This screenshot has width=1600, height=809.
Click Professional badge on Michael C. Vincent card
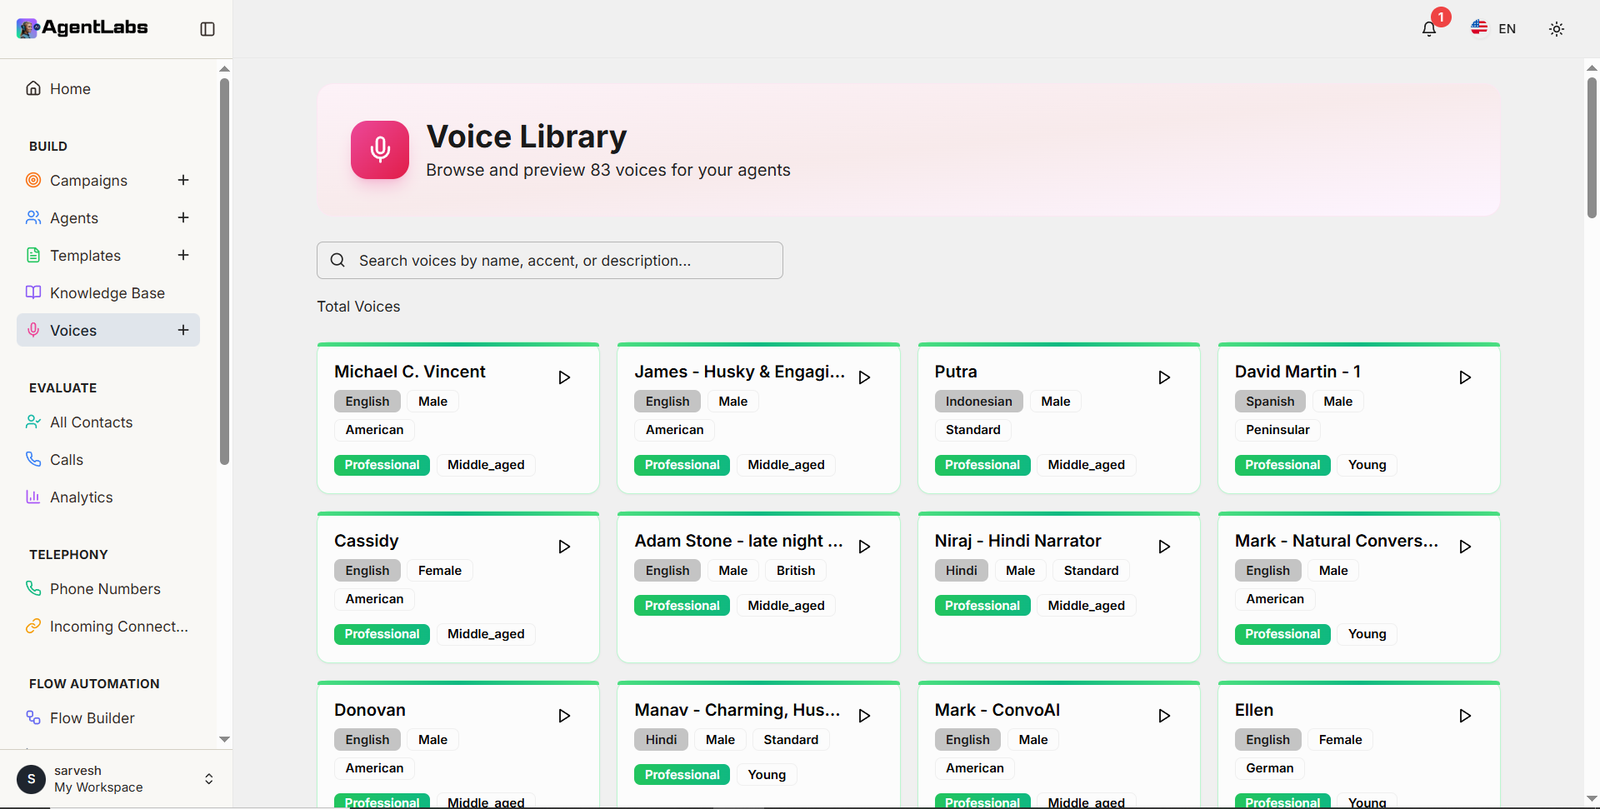[382, 465]
